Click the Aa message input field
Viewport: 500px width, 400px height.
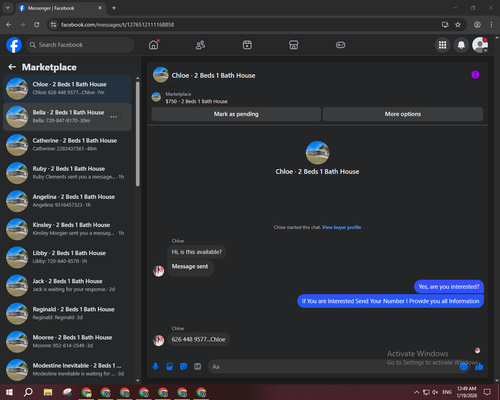click(333, 367)
